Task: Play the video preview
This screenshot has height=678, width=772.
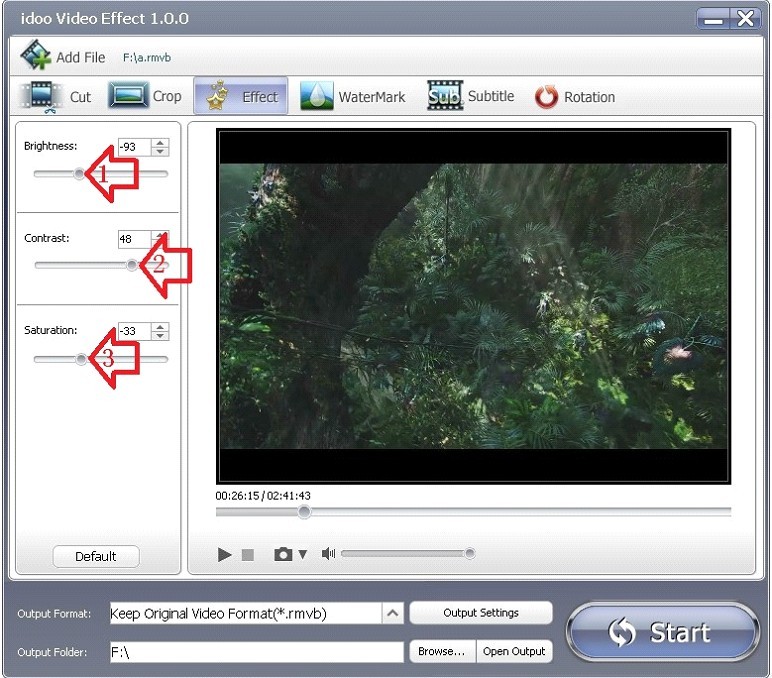Action: tap(225, 554)
